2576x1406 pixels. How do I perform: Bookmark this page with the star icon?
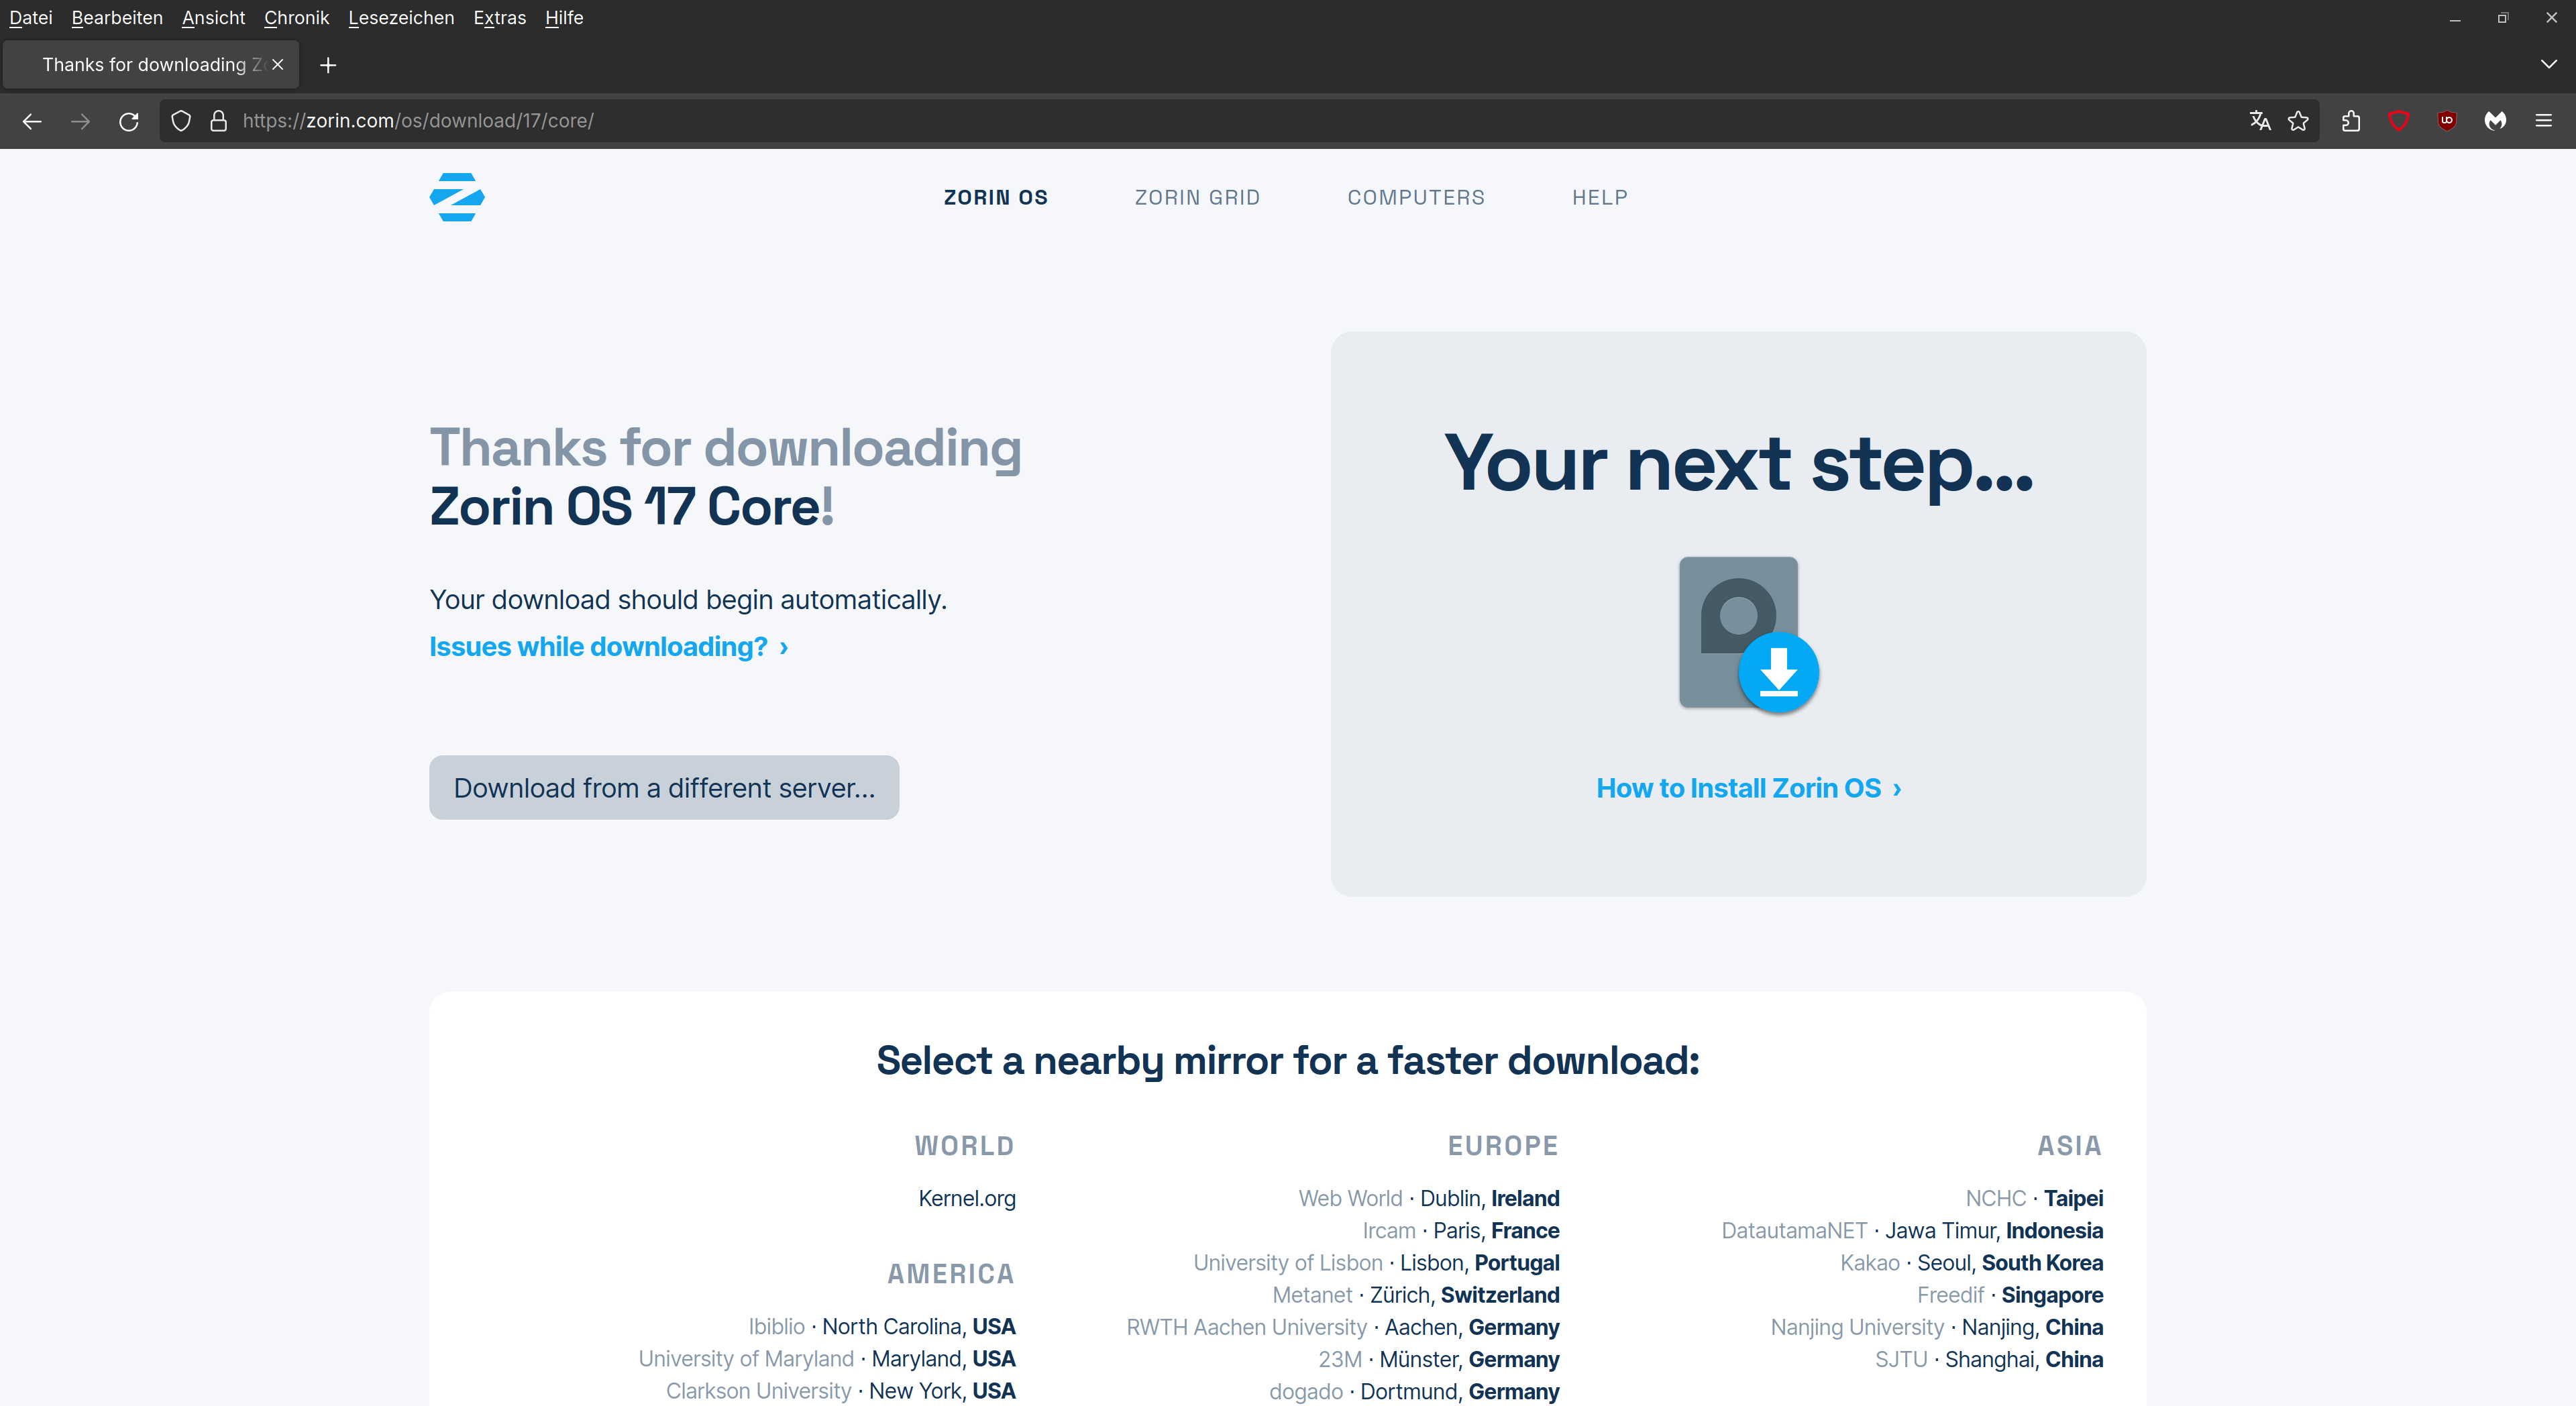click(2298, 121)
